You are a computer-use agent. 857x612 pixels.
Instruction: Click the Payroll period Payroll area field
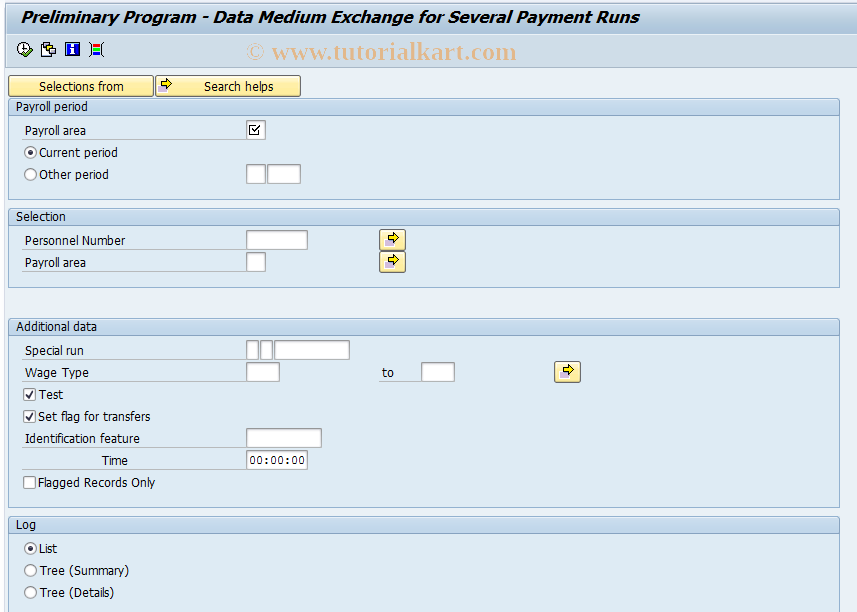pos(256,130)
